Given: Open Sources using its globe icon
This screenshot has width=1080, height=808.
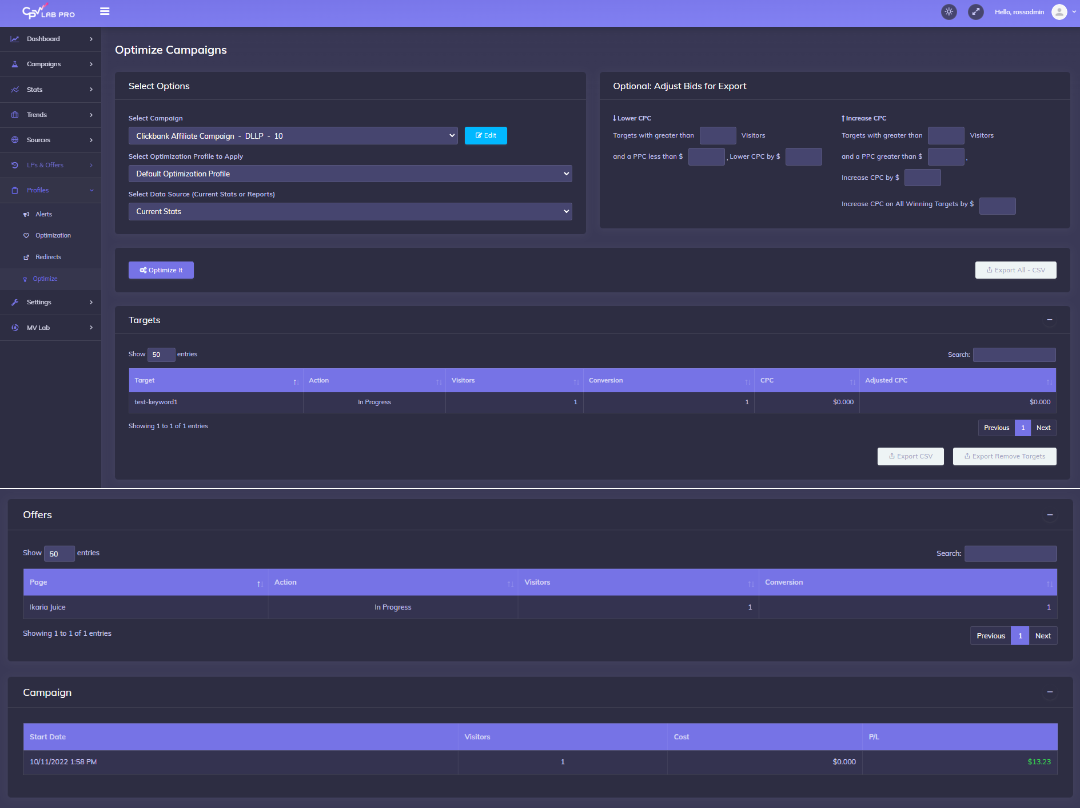Looking at the screenshot, I should point(14,139).
